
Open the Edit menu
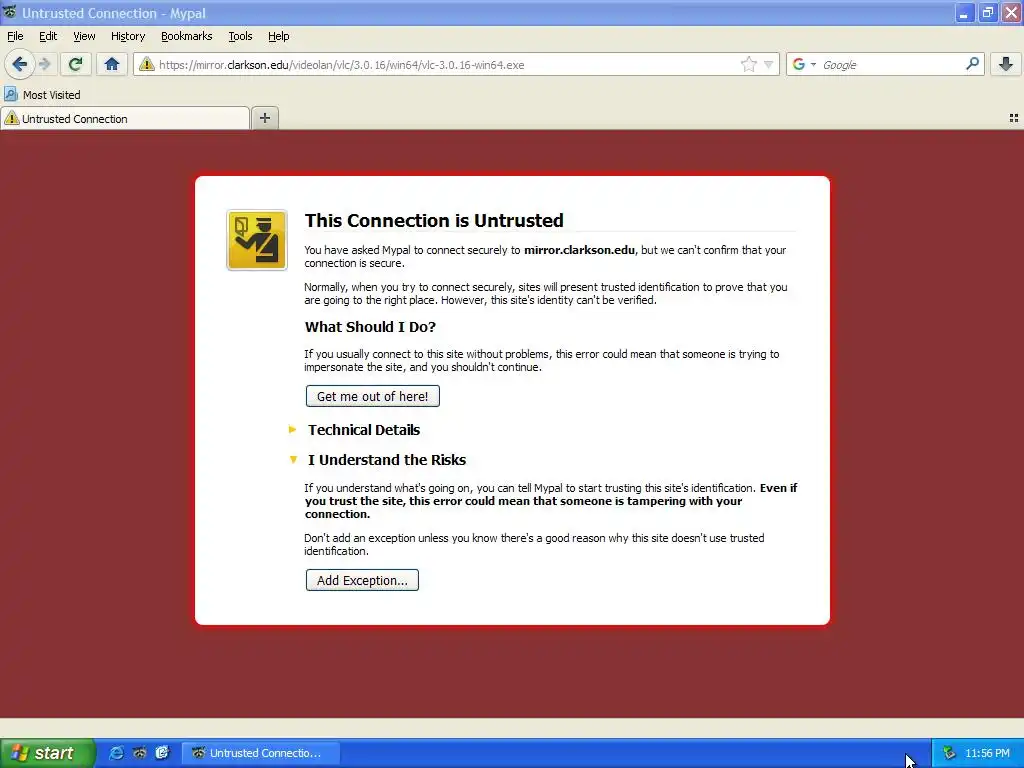[x=48, y=36]
